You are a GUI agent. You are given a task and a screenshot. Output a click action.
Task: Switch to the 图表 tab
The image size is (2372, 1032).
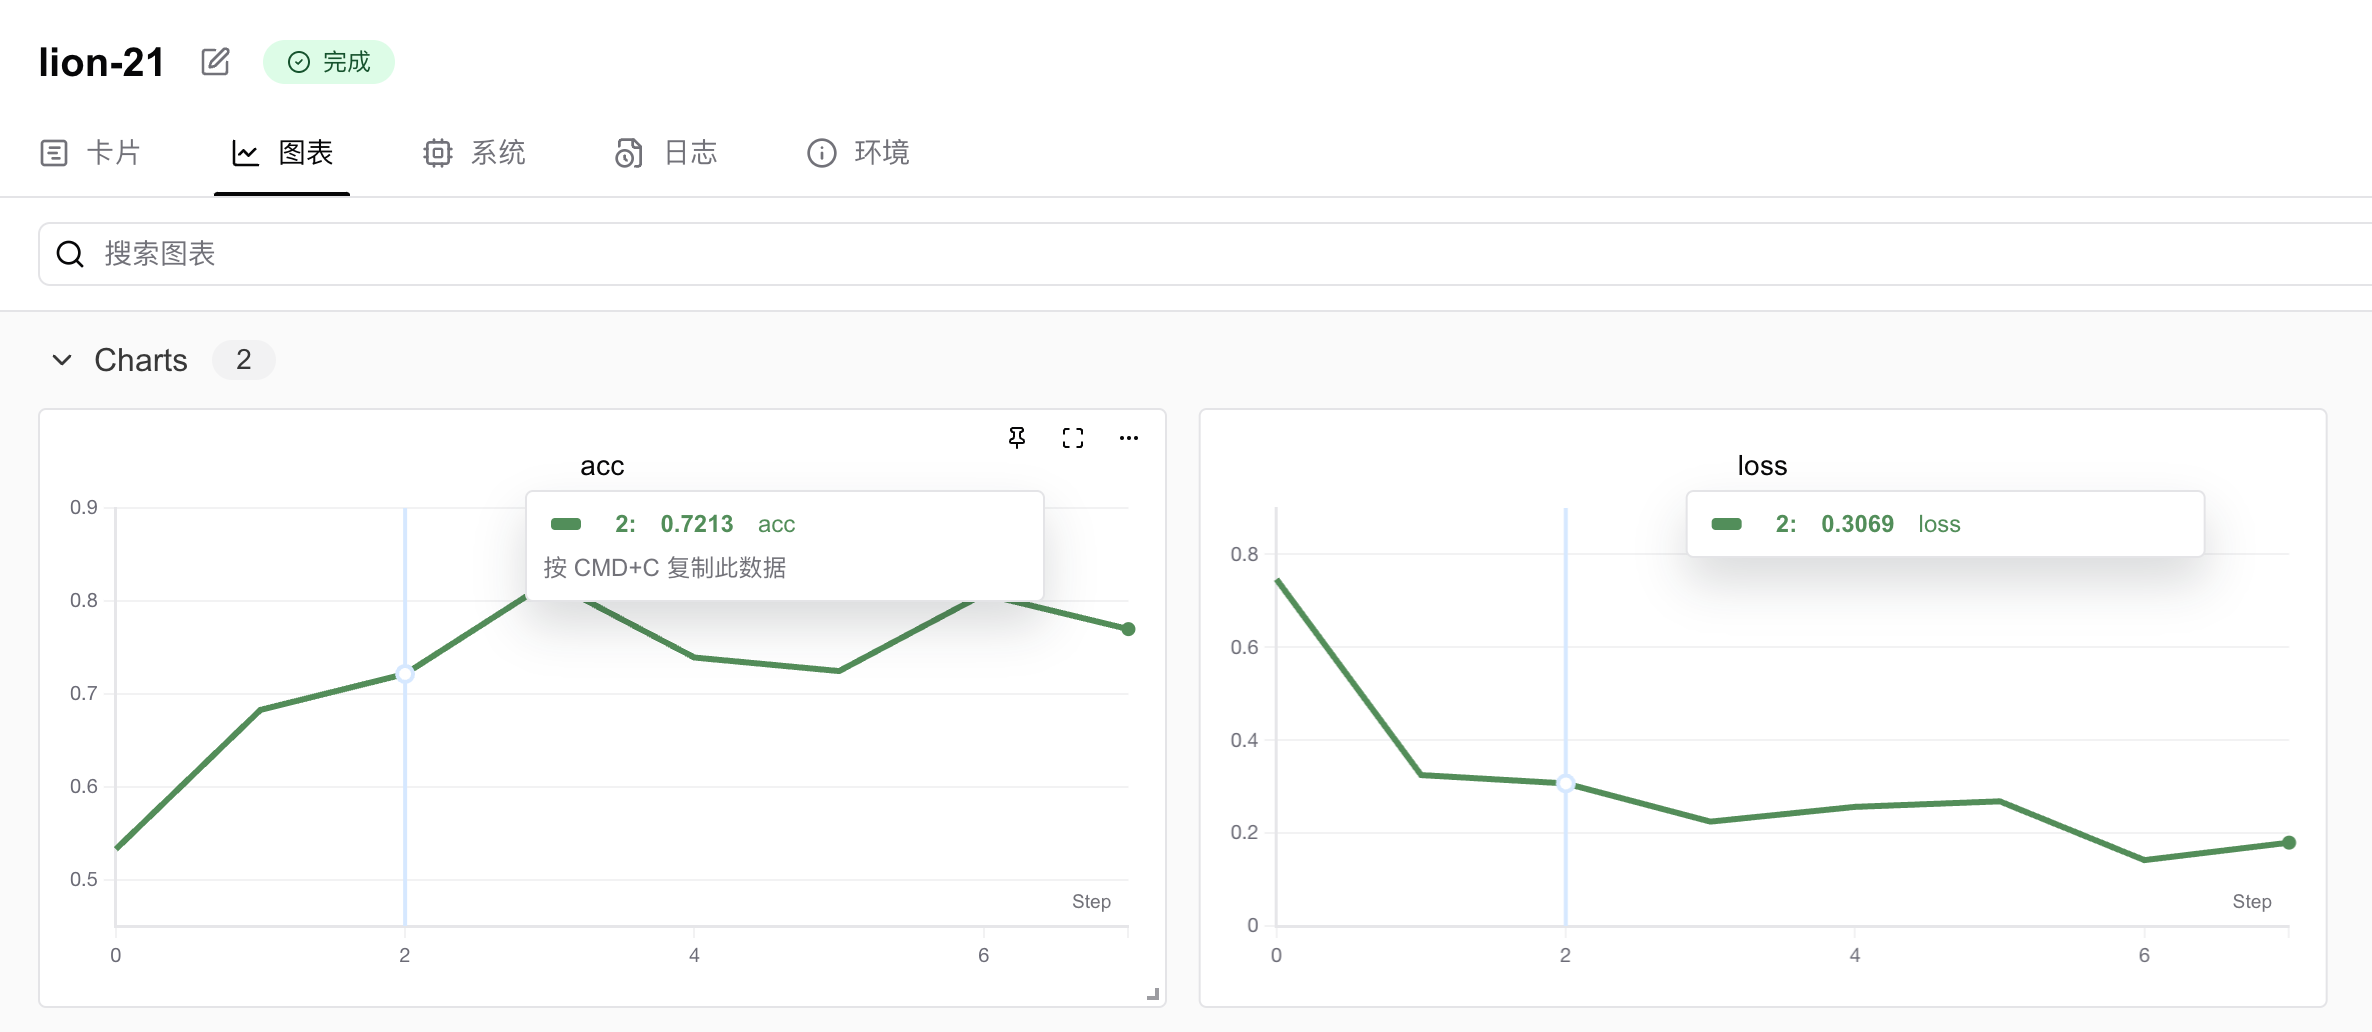(x=283, y=153)
